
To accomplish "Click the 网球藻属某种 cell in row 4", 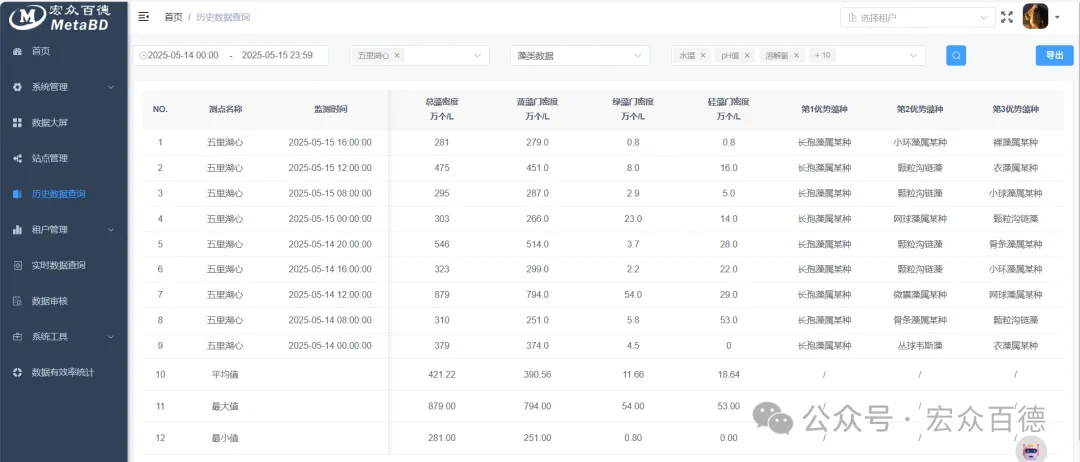I will (x=920, y=219).
